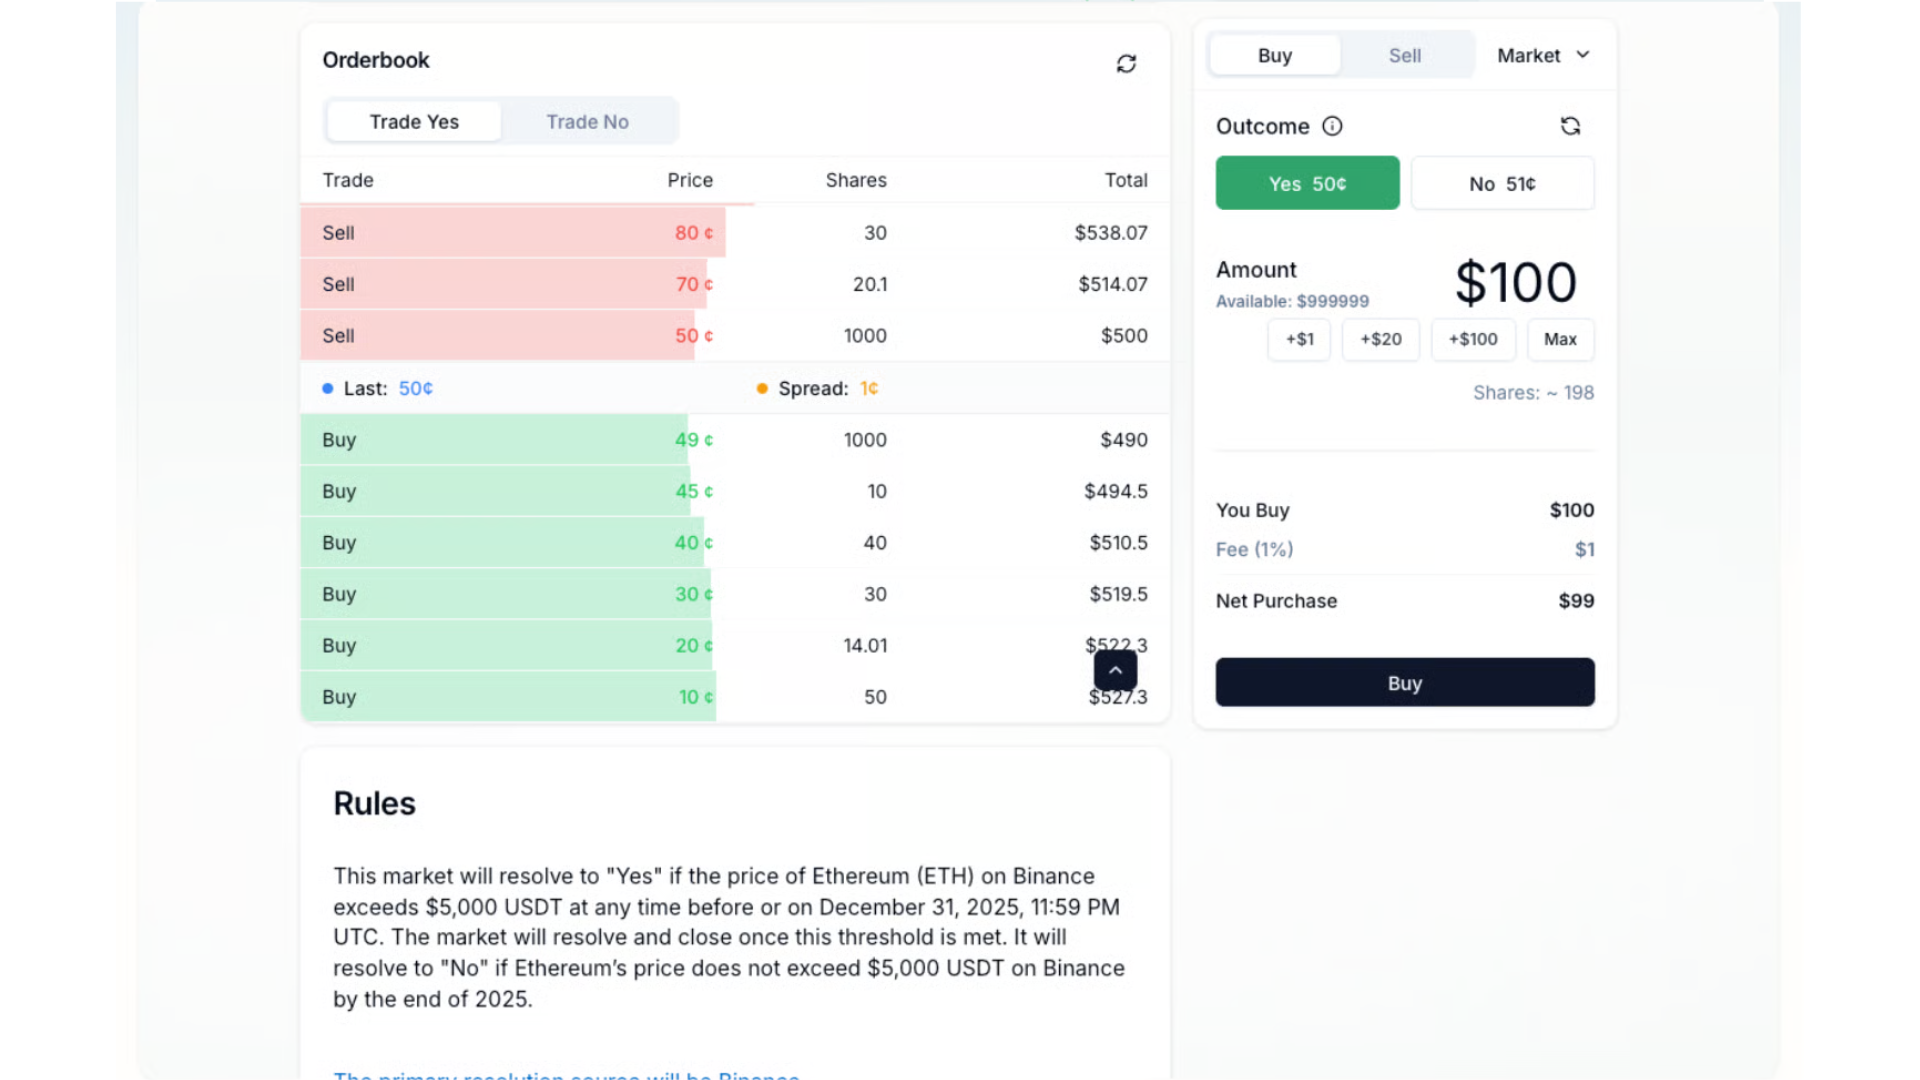Image resolution: width=1920 pixels, height=1080 pixels.
Task: Switch orderbook to Trade No
Action: (587, 122)
